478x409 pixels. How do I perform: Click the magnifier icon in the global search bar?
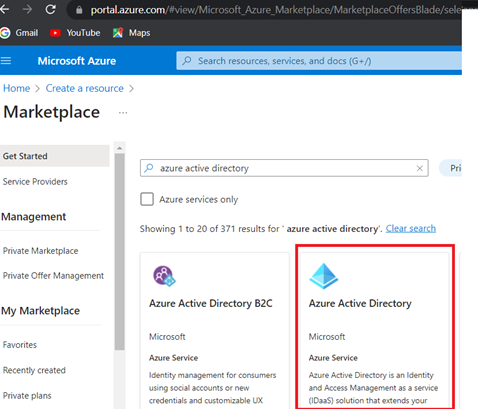pyautogui.click(x=187, y=61)
